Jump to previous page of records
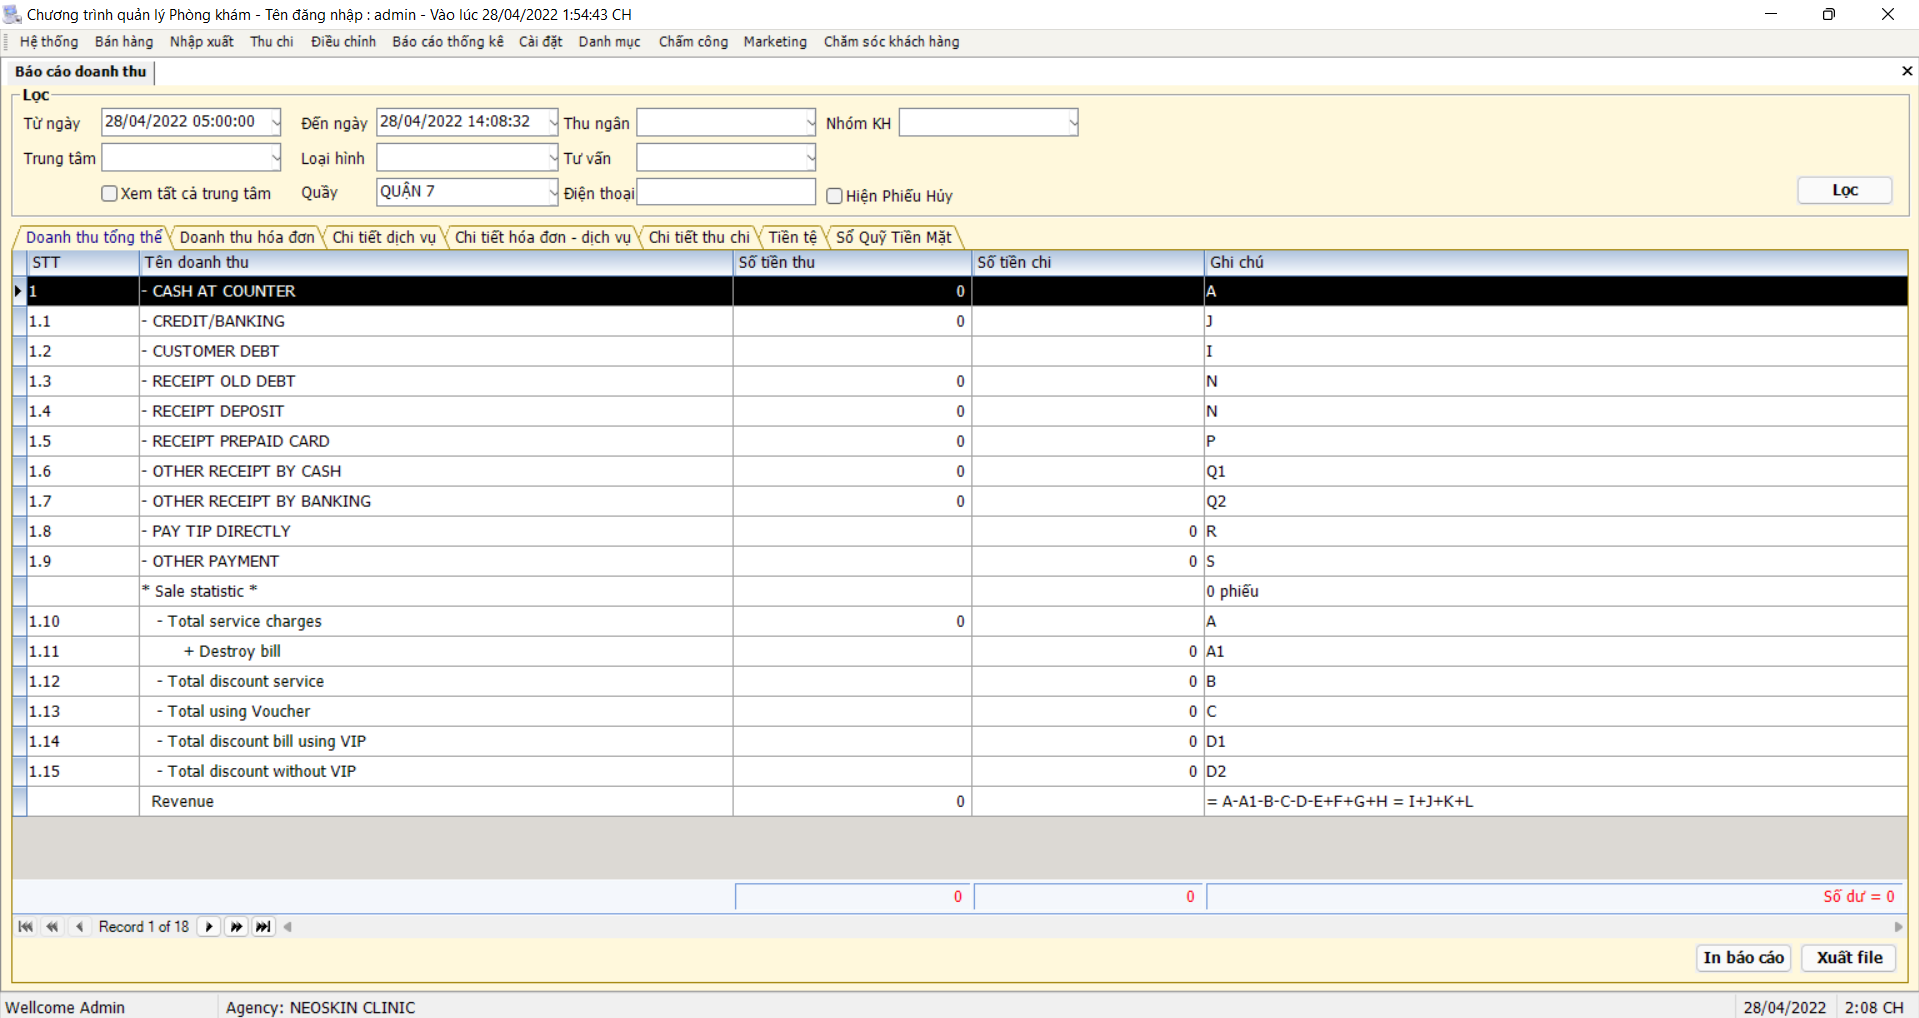 52,927
